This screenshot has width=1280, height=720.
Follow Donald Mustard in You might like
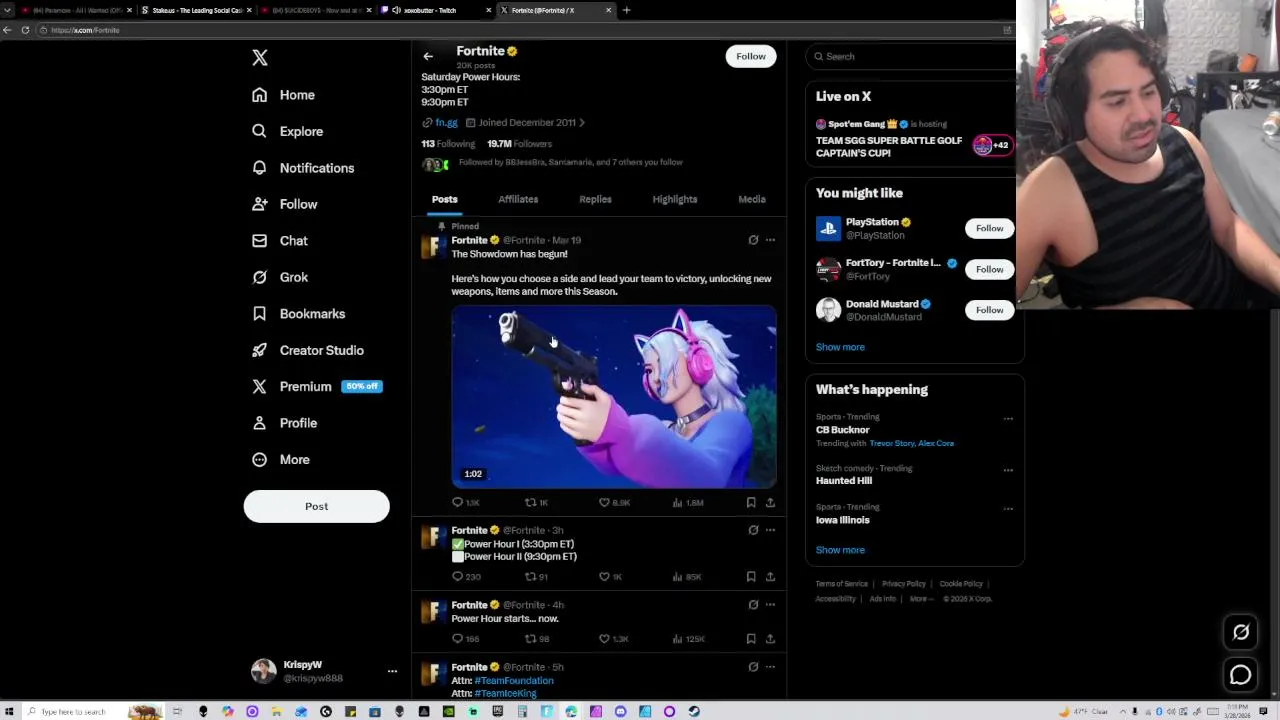click(x=989, y=310)
